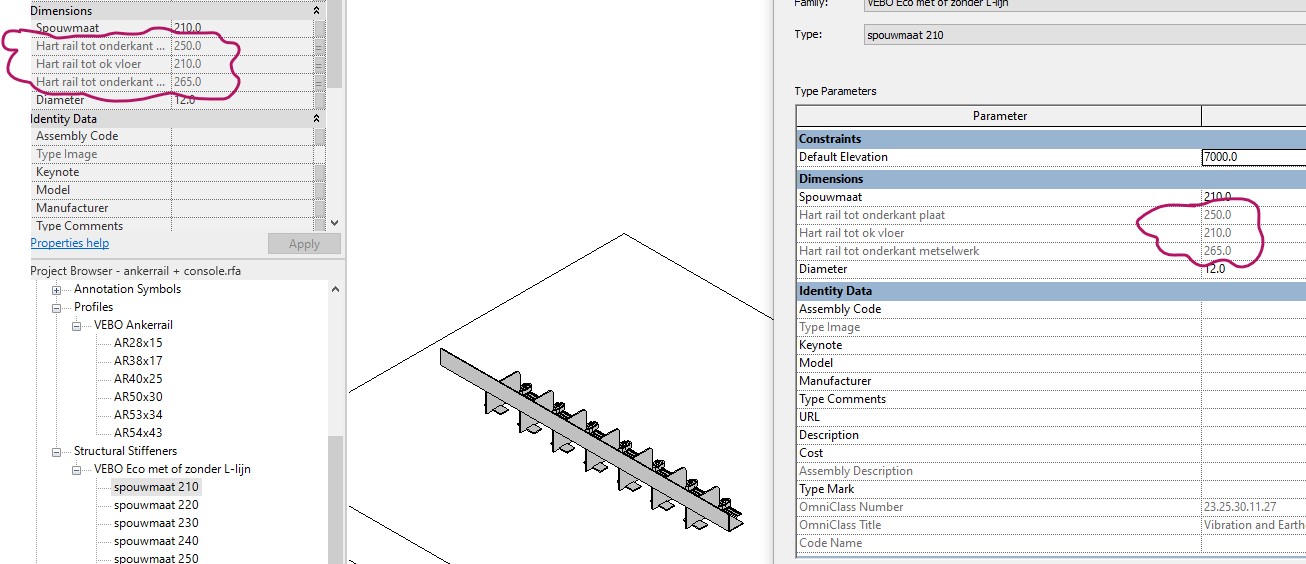Viewport: 1306px width, 564px height.
Task: Click Identity Data group header in Type Parameters
Action: click(1051, 291)
